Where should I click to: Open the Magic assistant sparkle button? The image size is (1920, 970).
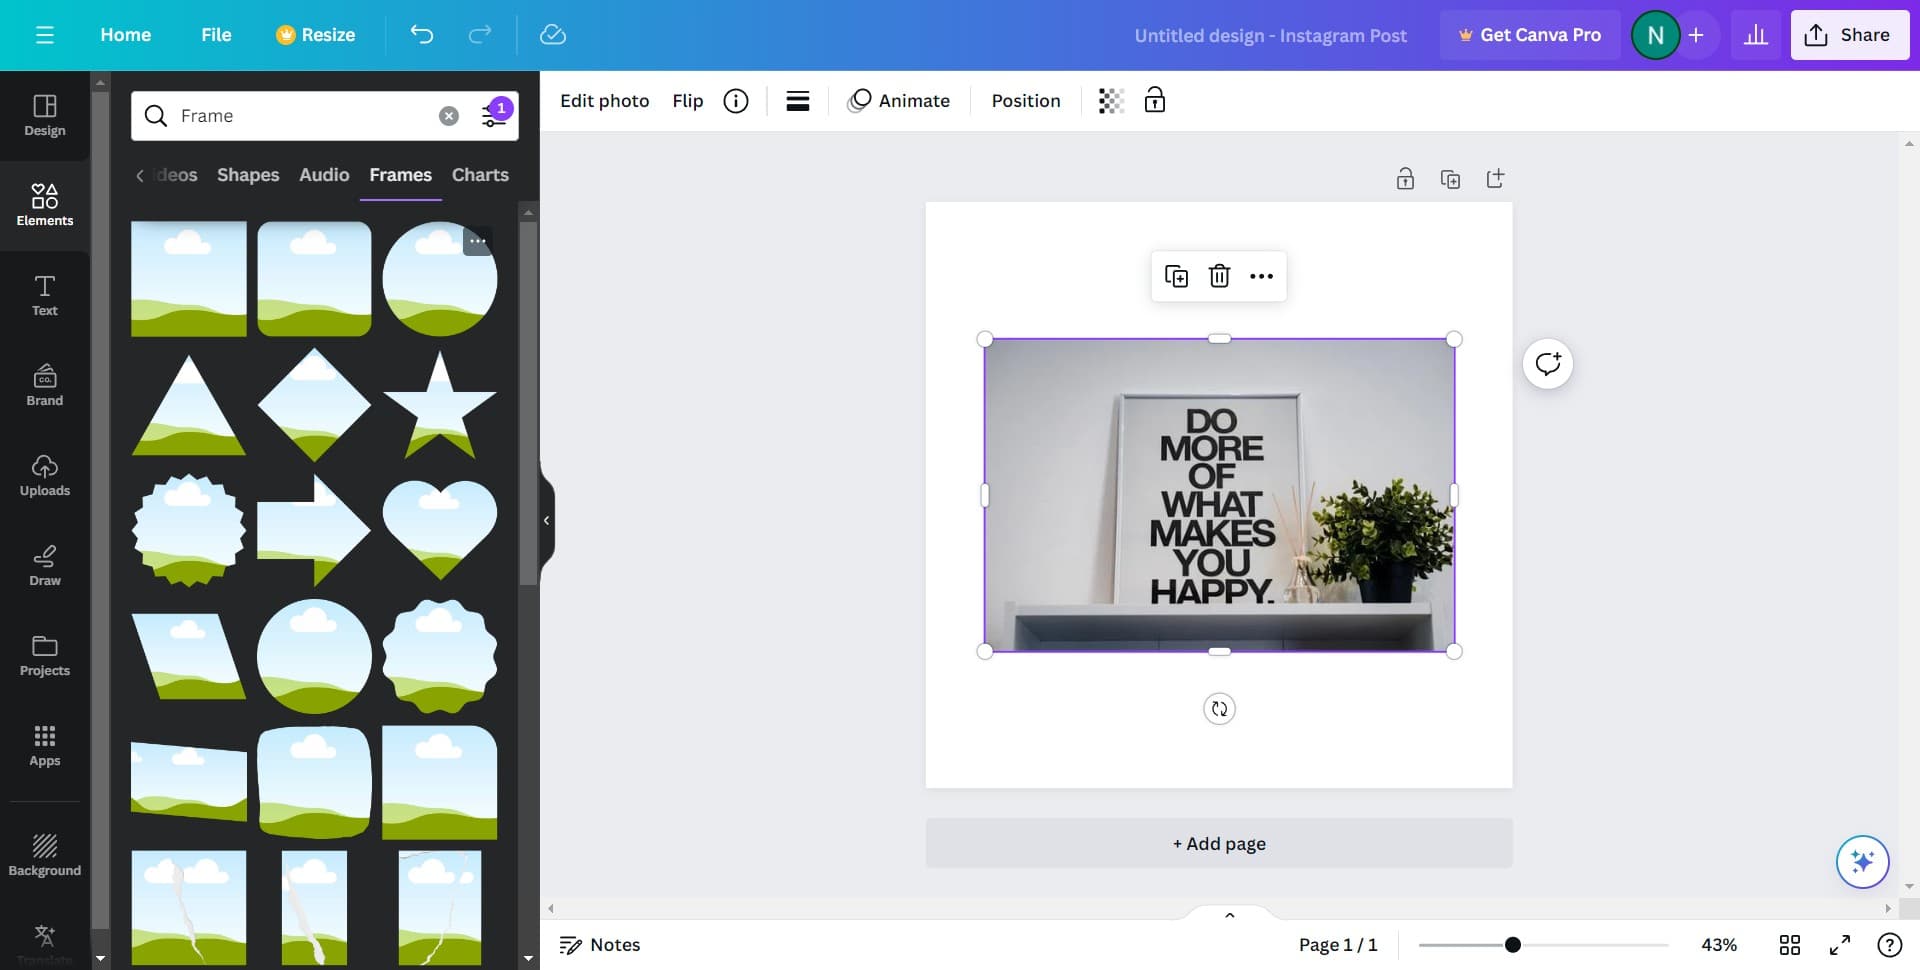[x=1862, y=861]
